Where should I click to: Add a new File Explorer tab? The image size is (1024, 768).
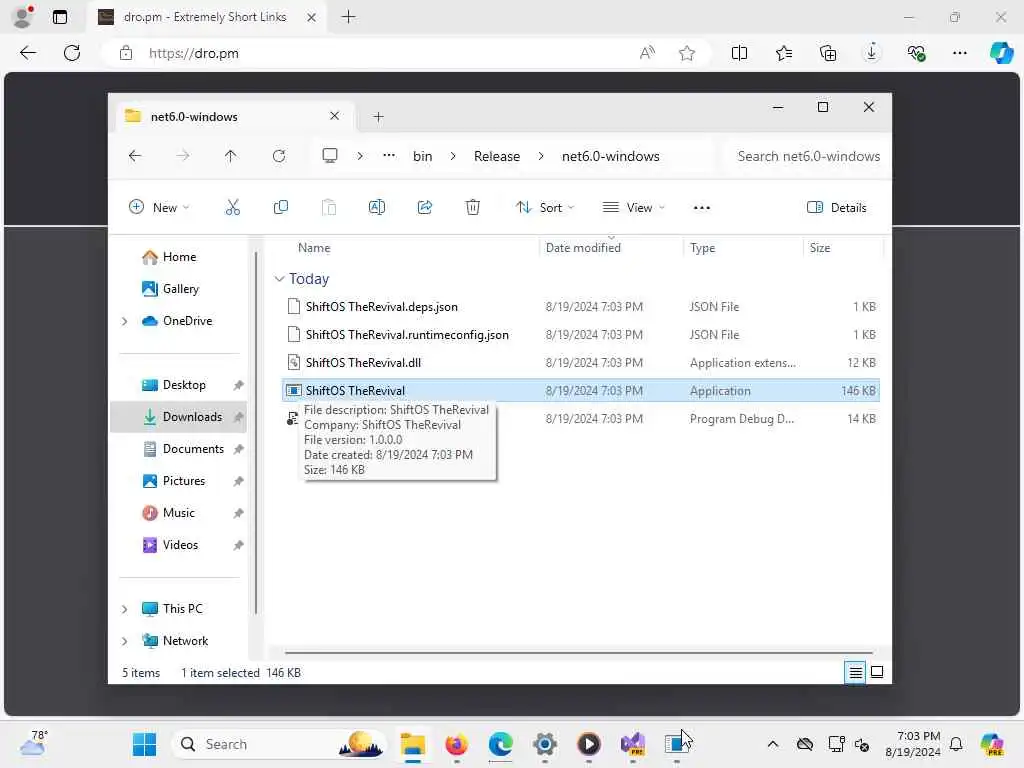coord(378,117)
